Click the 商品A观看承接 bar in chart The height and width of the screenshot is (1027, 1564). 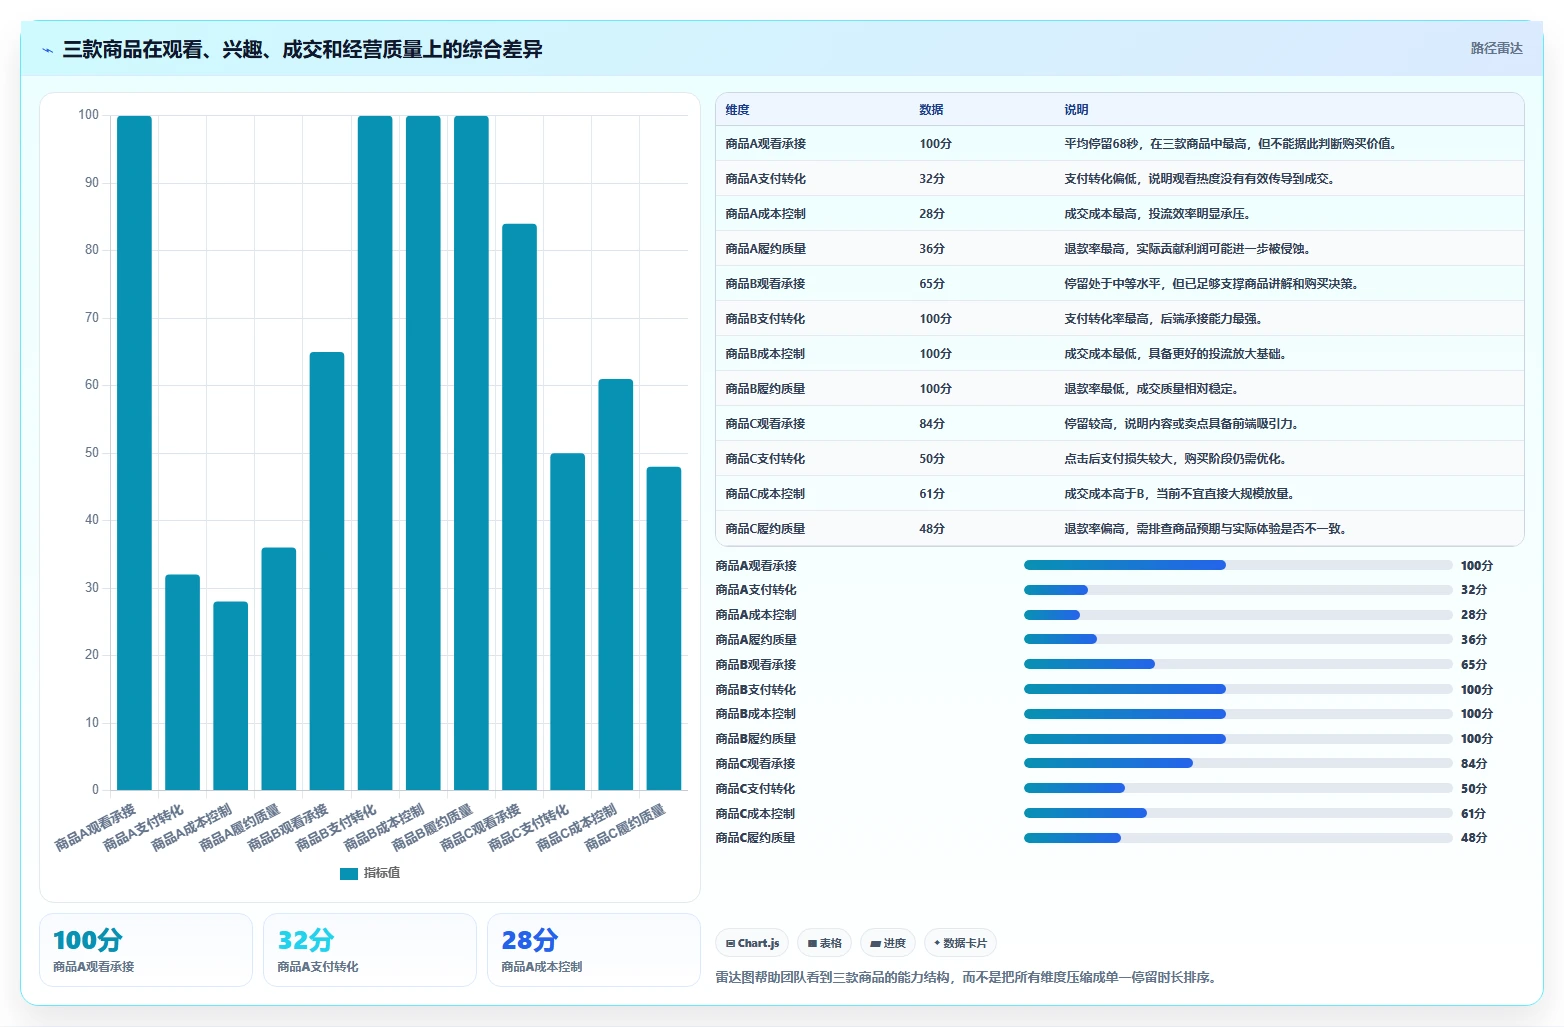(134, 453)
